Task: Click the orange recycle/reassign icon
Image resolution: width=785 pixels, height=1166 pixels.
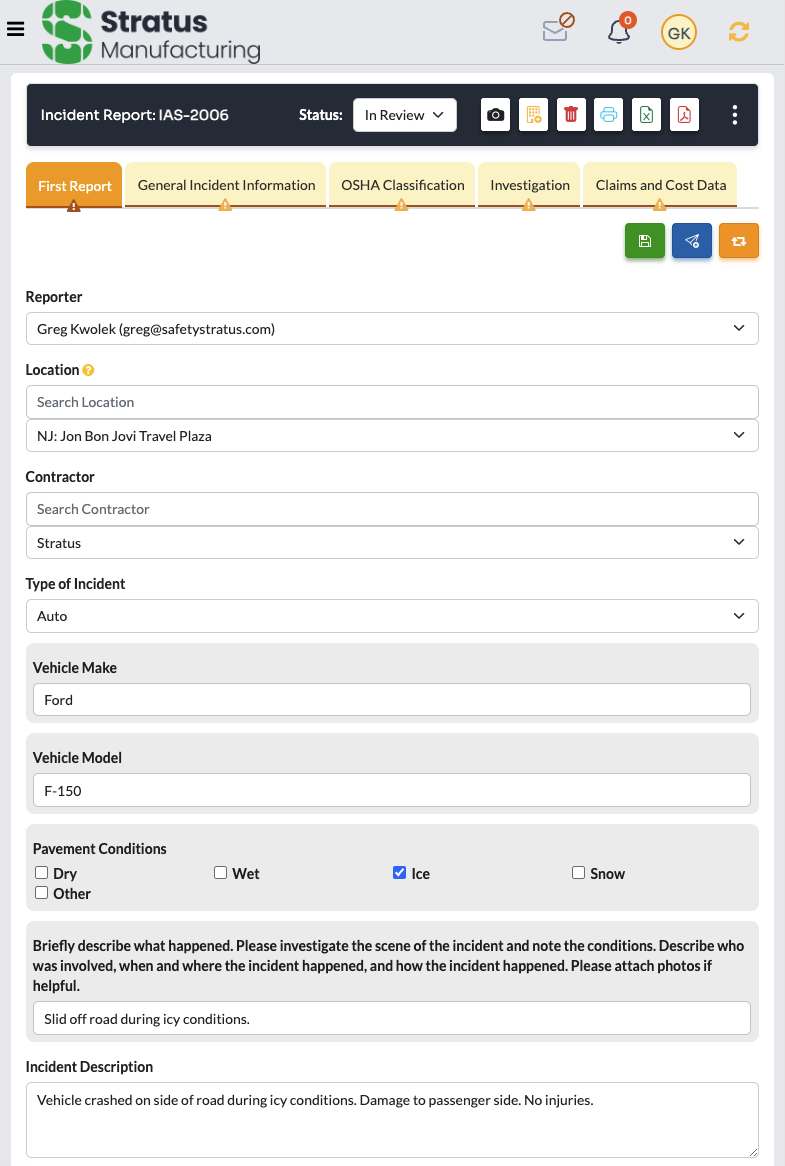Action: 738,240
